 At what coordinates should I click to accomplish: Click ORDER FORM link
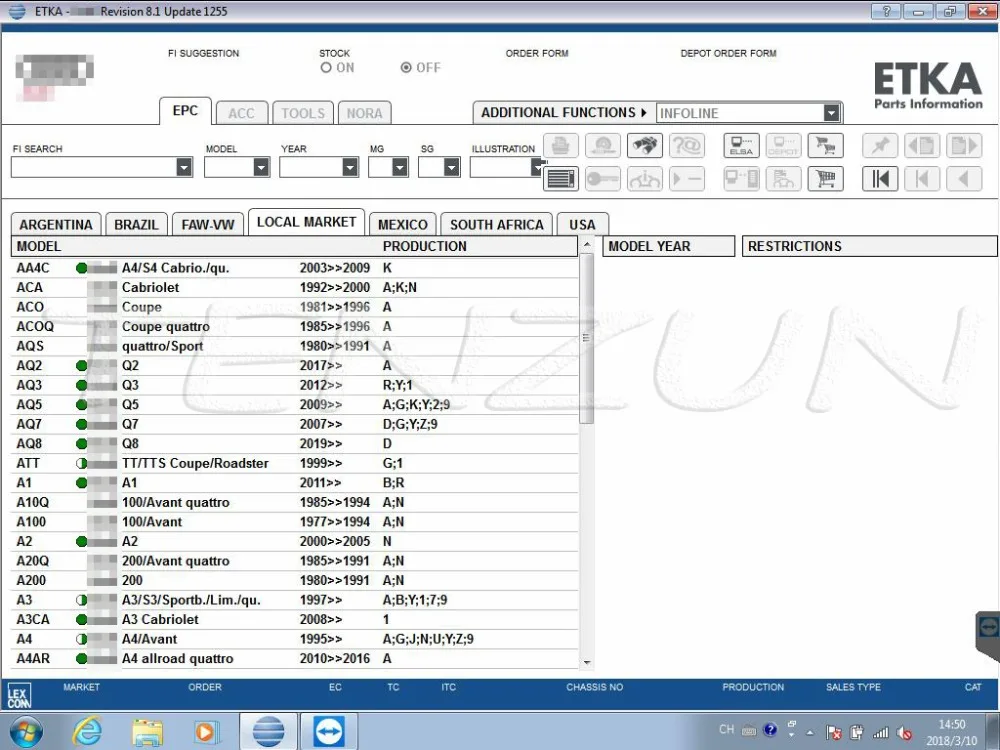point(537,54)
